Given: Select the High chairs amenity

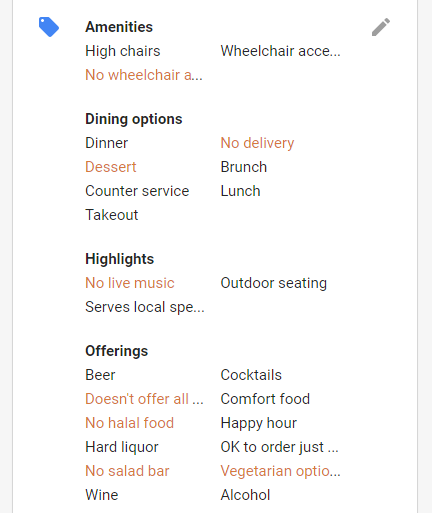Looking at the screenshot, I should 123,51.
